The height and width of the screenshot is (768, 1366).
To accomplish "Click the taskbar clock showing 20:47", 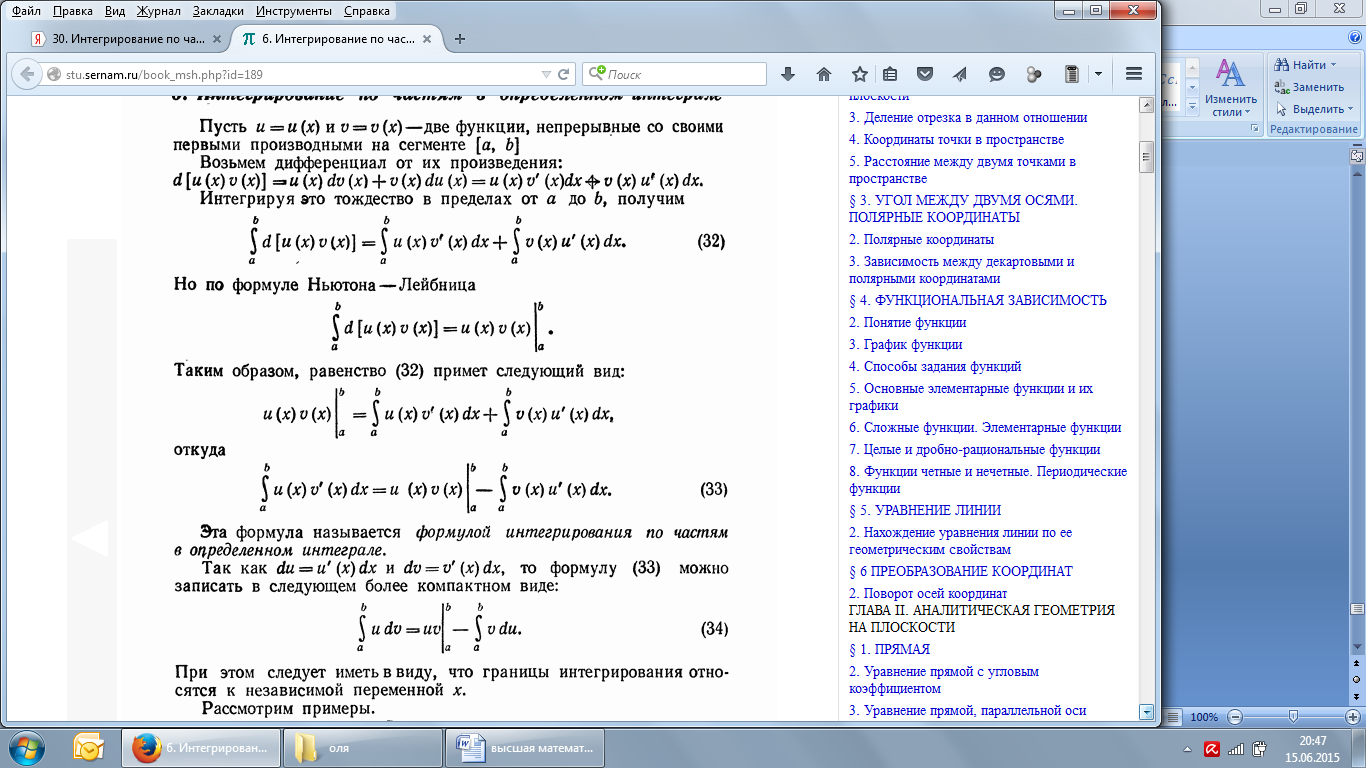I will 1312,748.
